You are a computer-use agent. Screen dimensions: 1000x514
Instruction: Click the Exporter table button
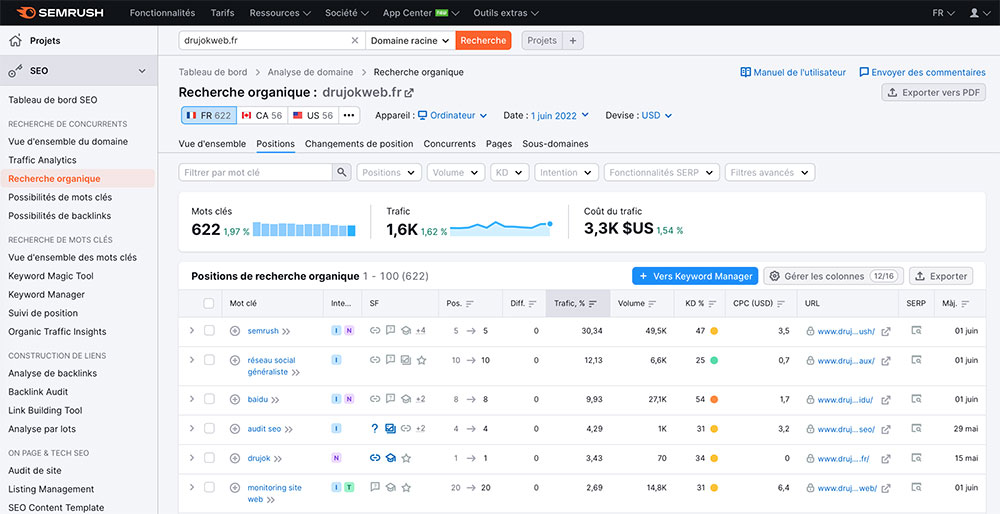pos(941,276)
